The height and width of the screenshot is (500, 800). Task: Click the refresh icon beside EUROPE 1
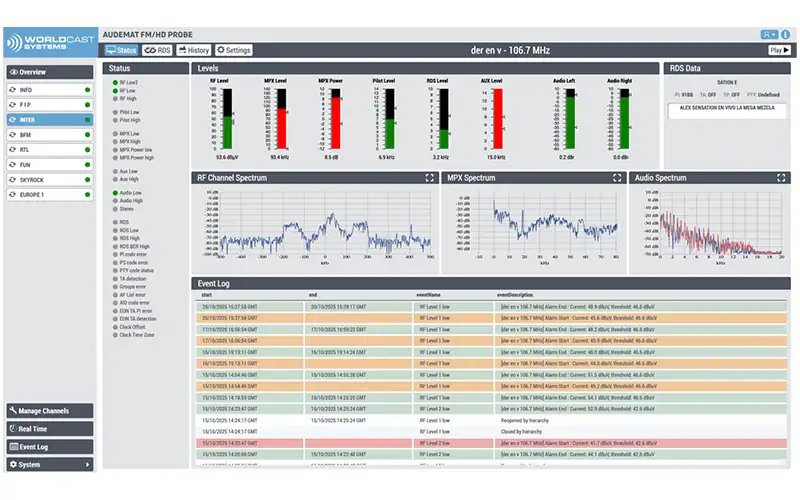pos(13,194)
